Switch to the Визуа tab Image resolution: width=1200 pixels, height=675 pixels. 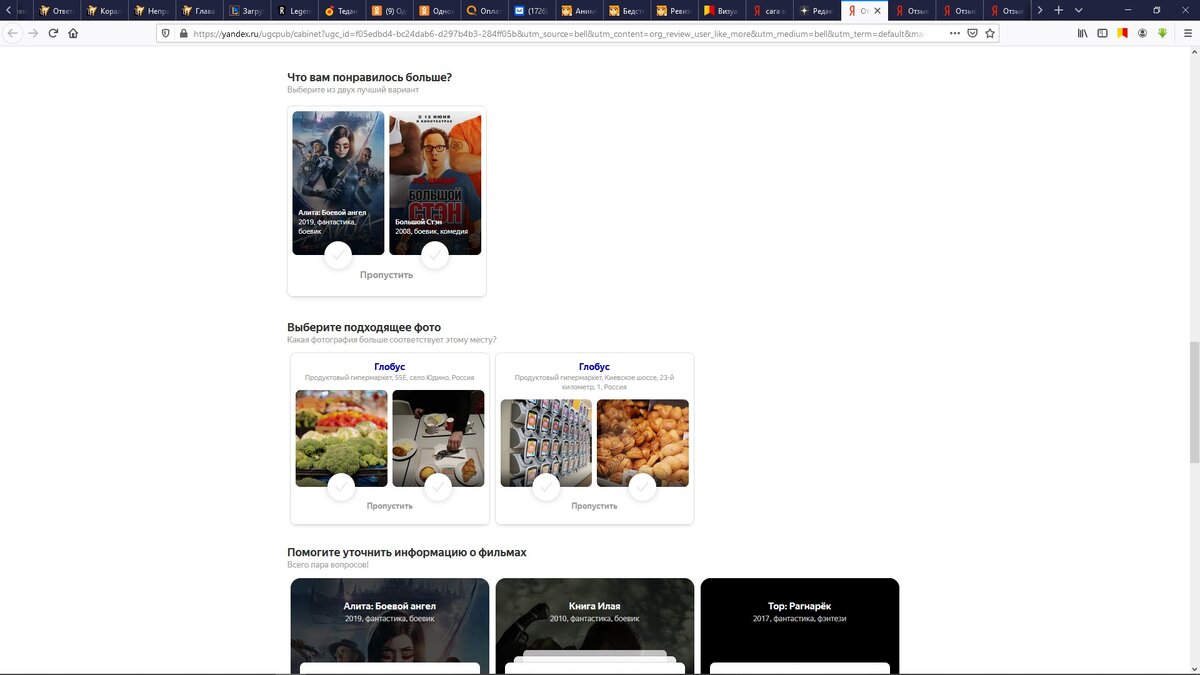[720, 10]
